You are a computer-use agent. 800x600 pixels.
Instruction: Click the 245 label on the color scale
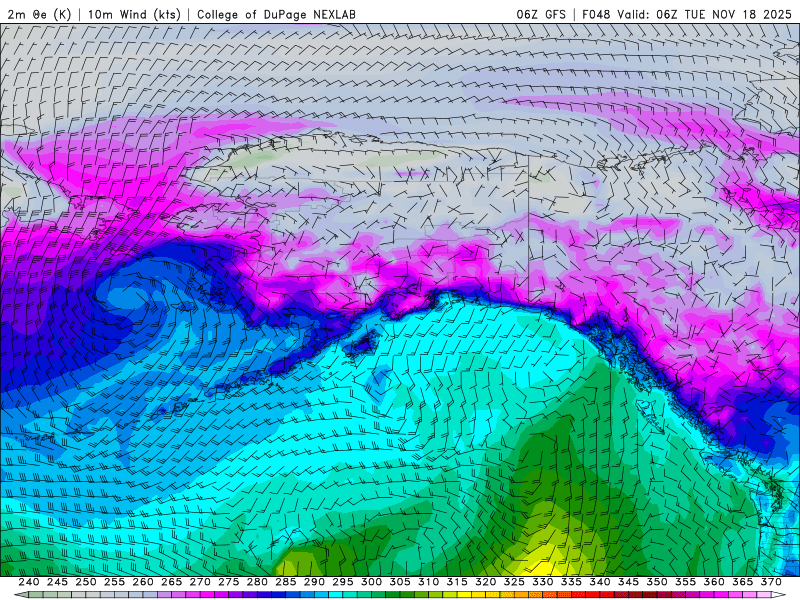pyautogui.click(x=57, y=582)
